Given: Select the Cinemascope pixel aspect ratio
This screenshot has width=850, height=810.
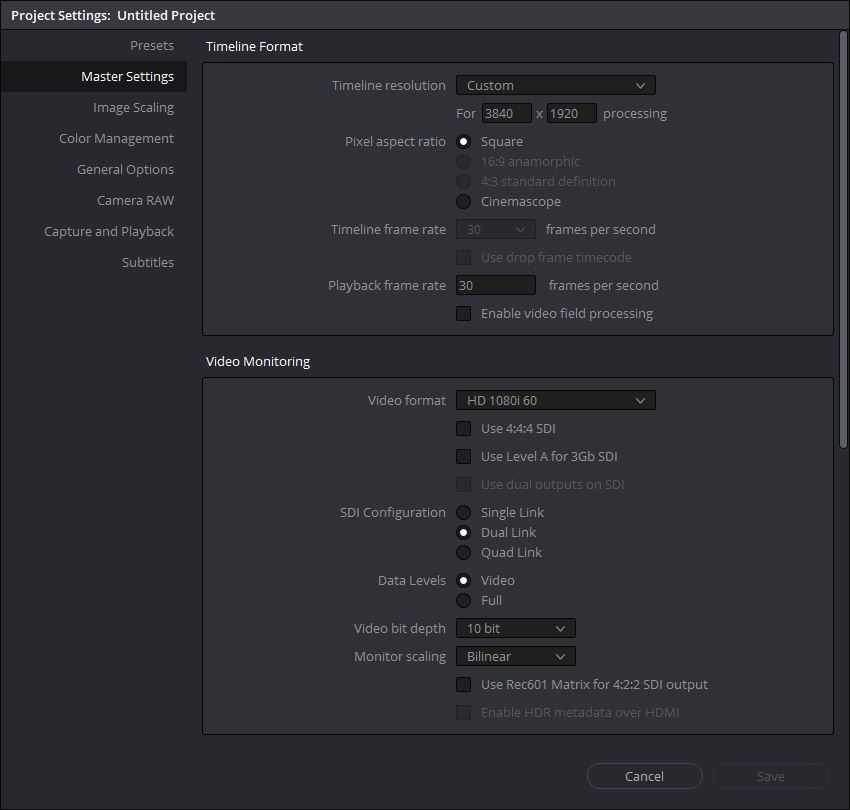Looking at the screenshot, I should [463, 202].
